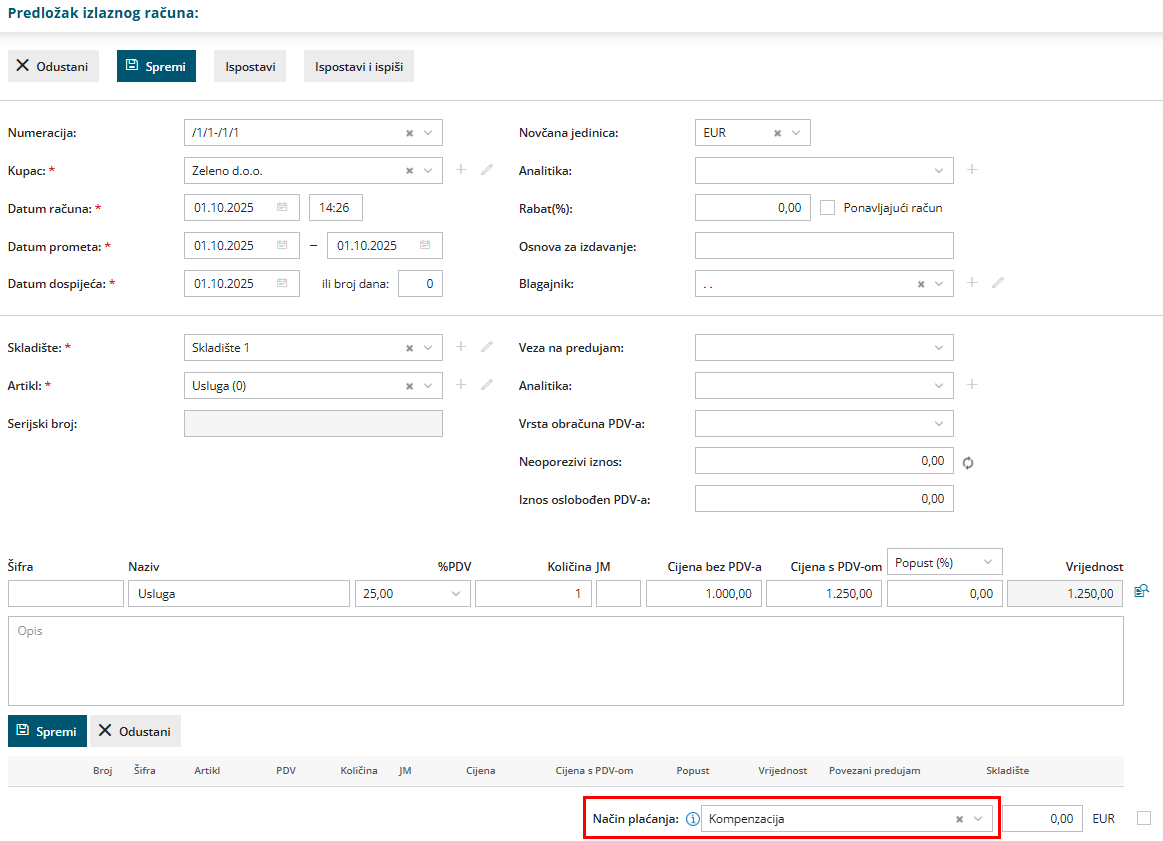Open calendar icon in Datum računa field
The image size is (1163, 841).
283,208
